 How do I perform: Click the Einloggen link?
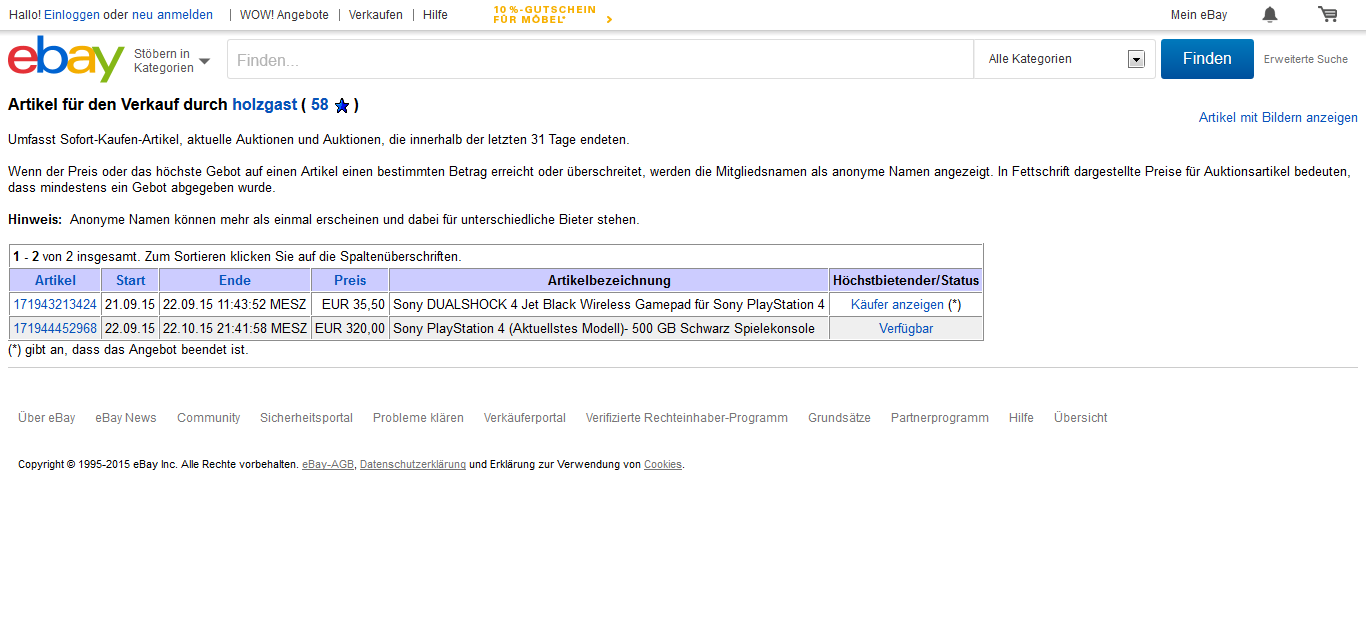click(72, 15)
